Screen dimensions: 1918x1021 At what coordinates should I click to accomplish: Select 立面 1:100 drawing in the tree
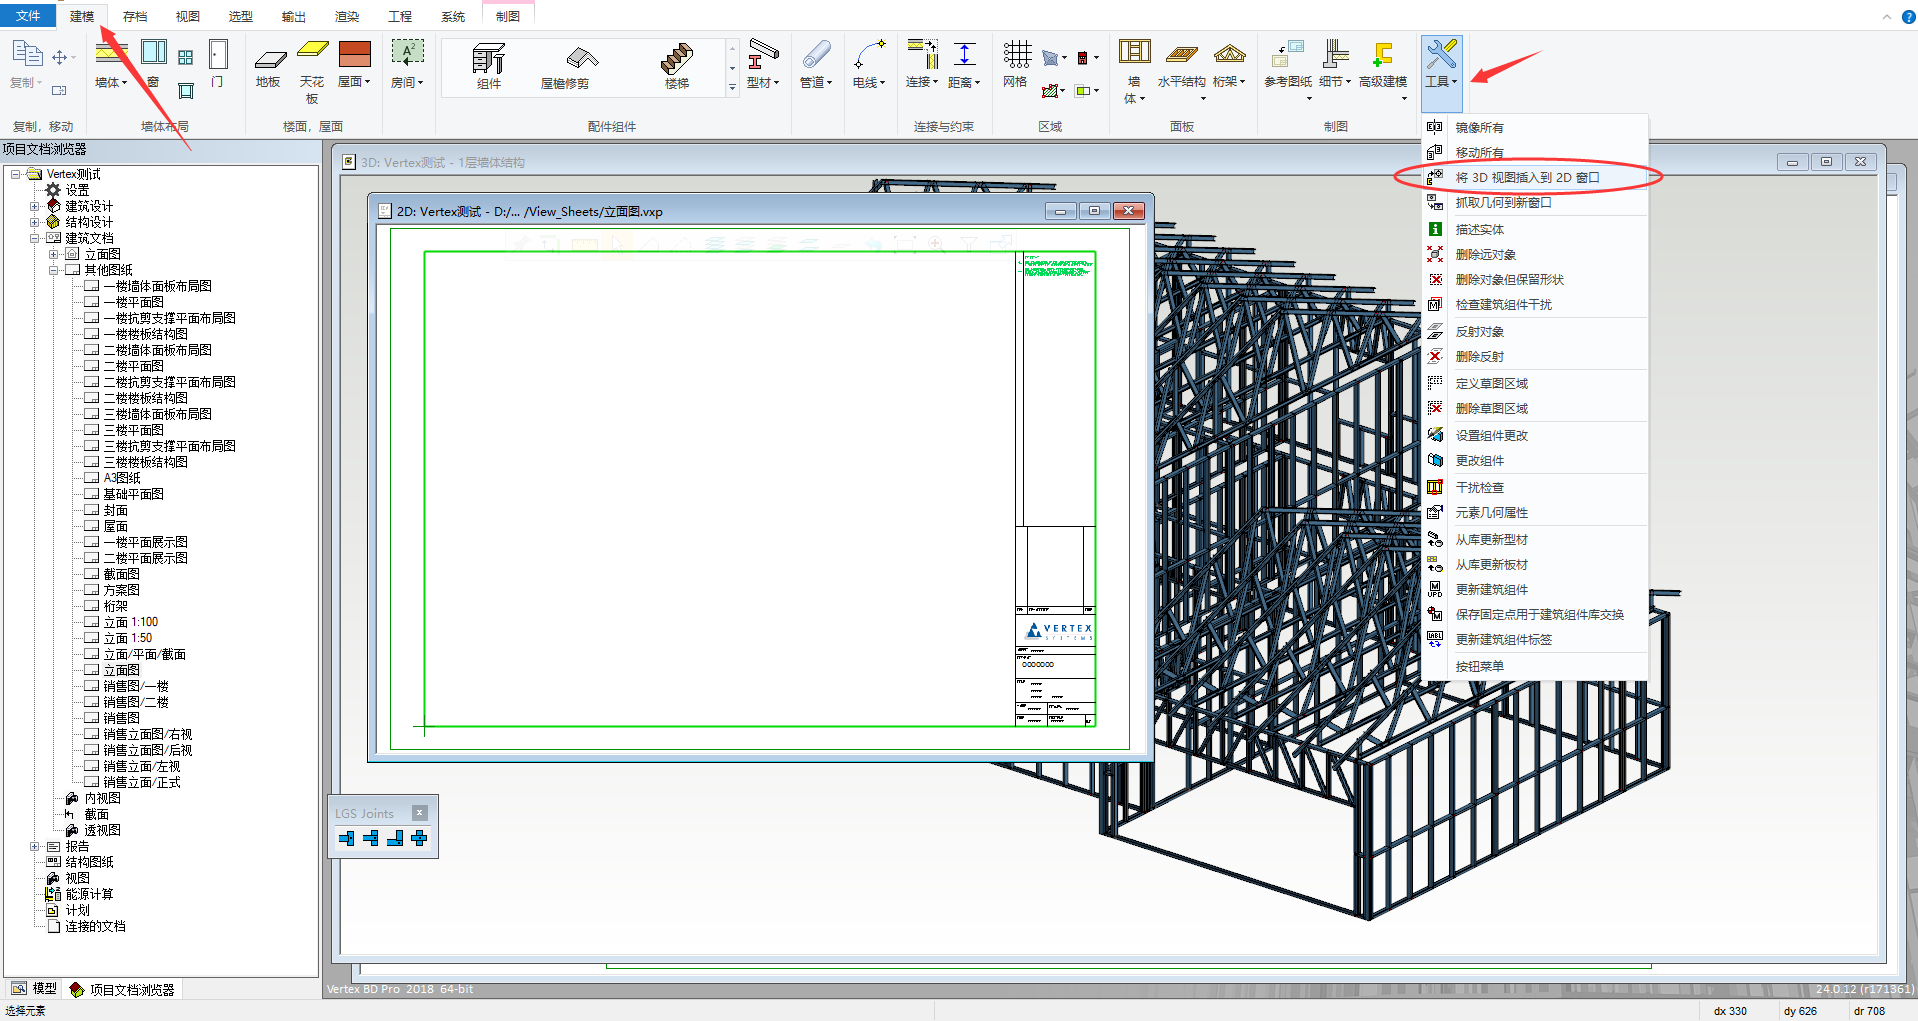(130, 622)
